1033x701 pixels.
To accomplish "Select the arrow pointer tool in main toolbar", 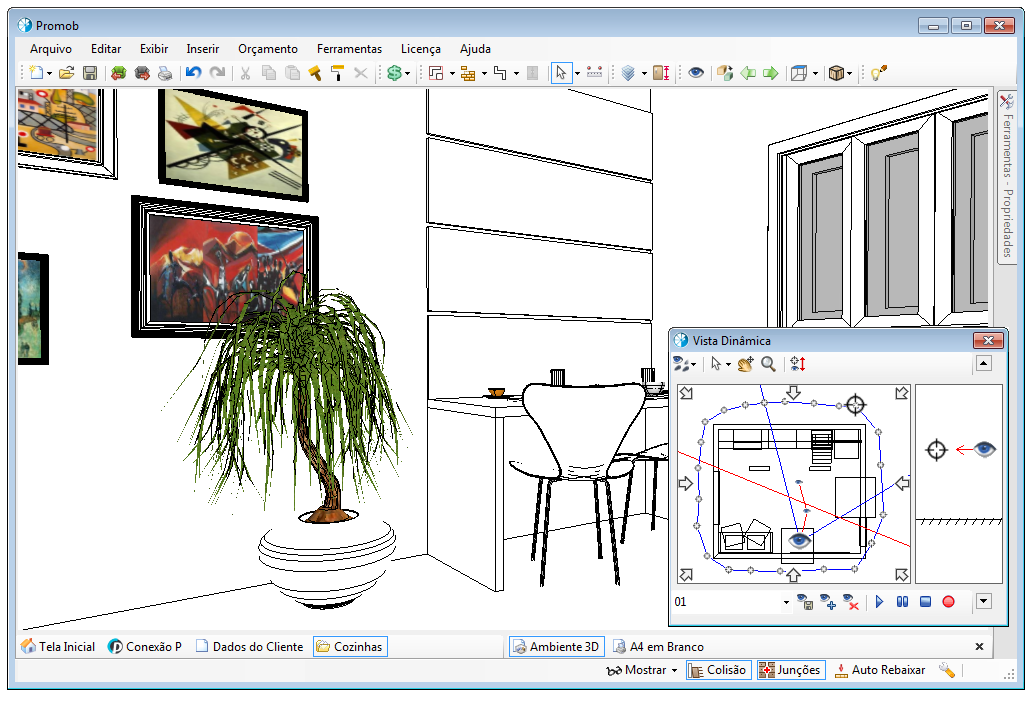I will (x=561, y=73).
